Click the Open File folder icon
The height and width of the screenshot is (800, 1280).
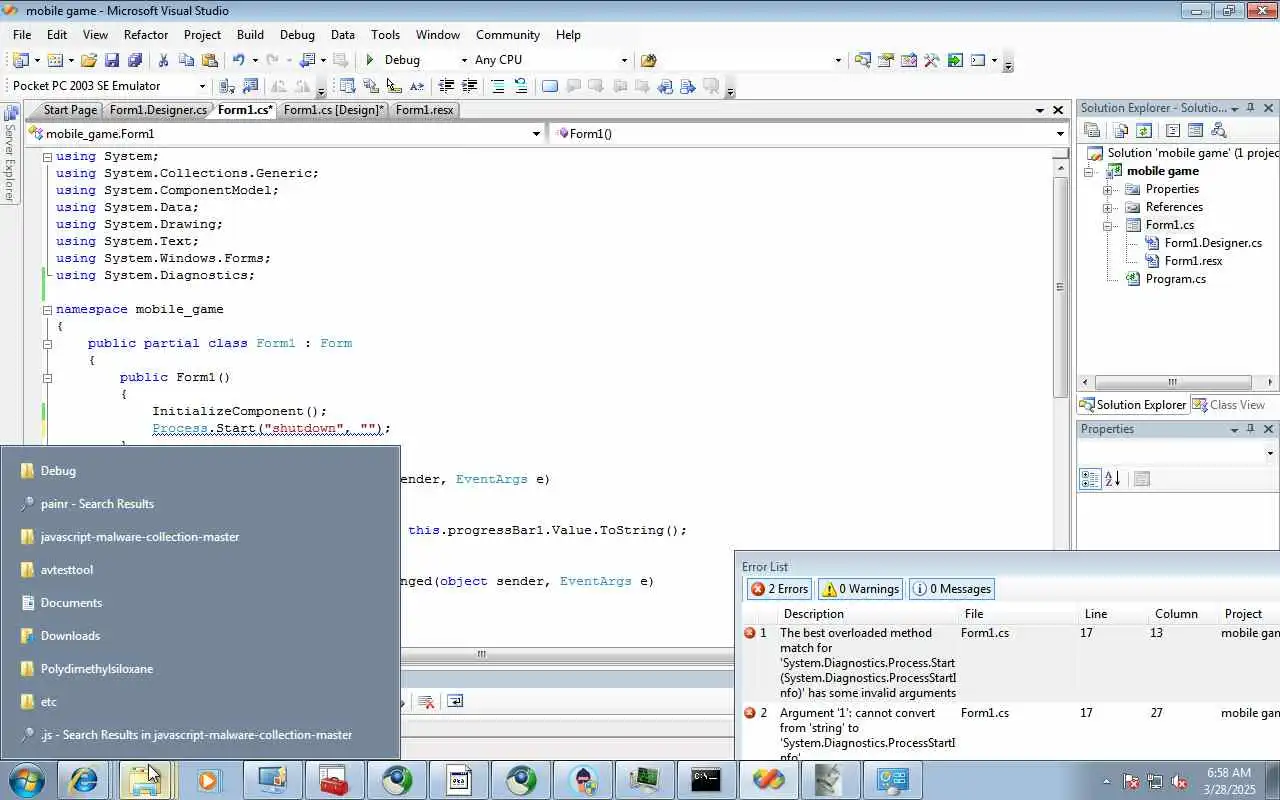[89, 60]
